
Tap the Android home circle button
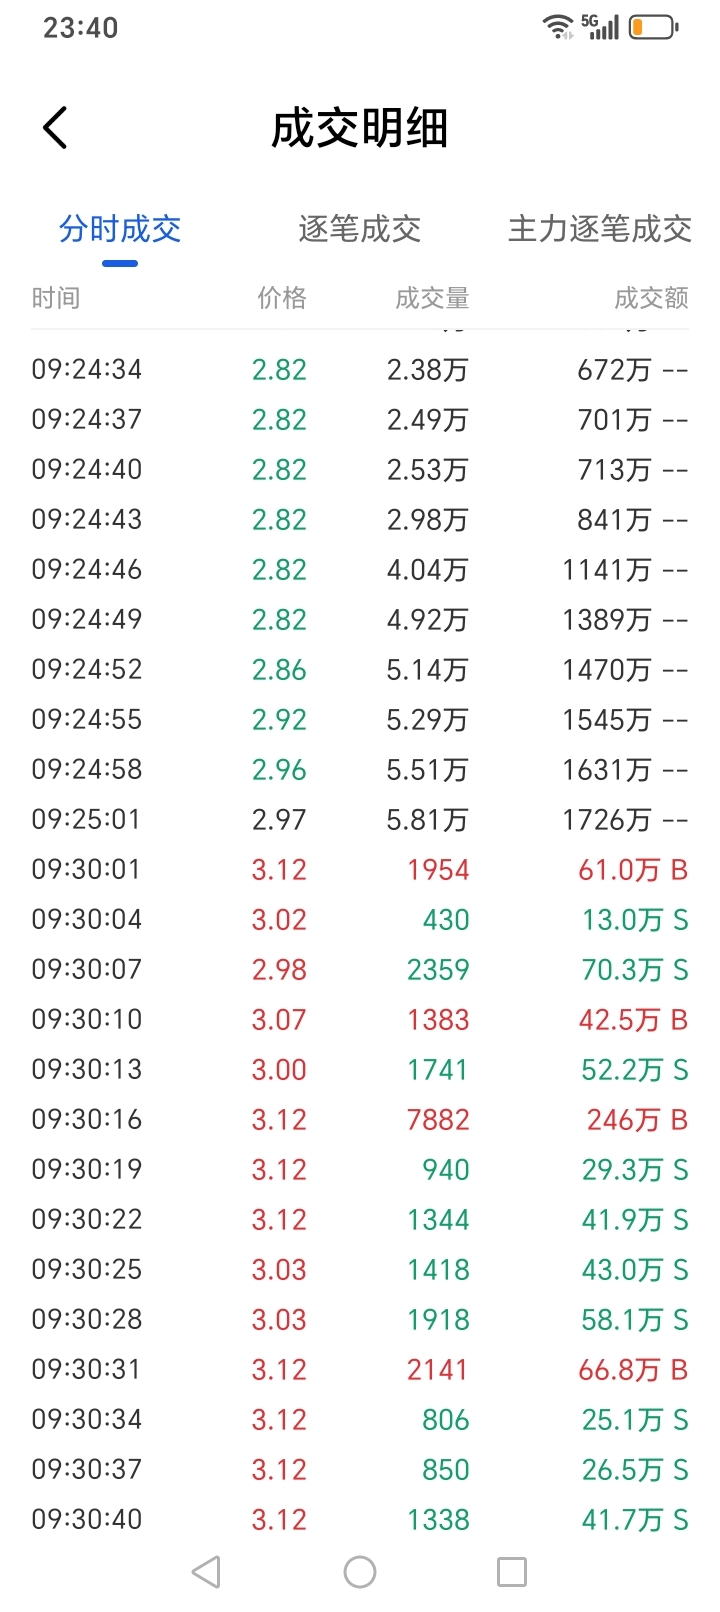(360, 1572)
